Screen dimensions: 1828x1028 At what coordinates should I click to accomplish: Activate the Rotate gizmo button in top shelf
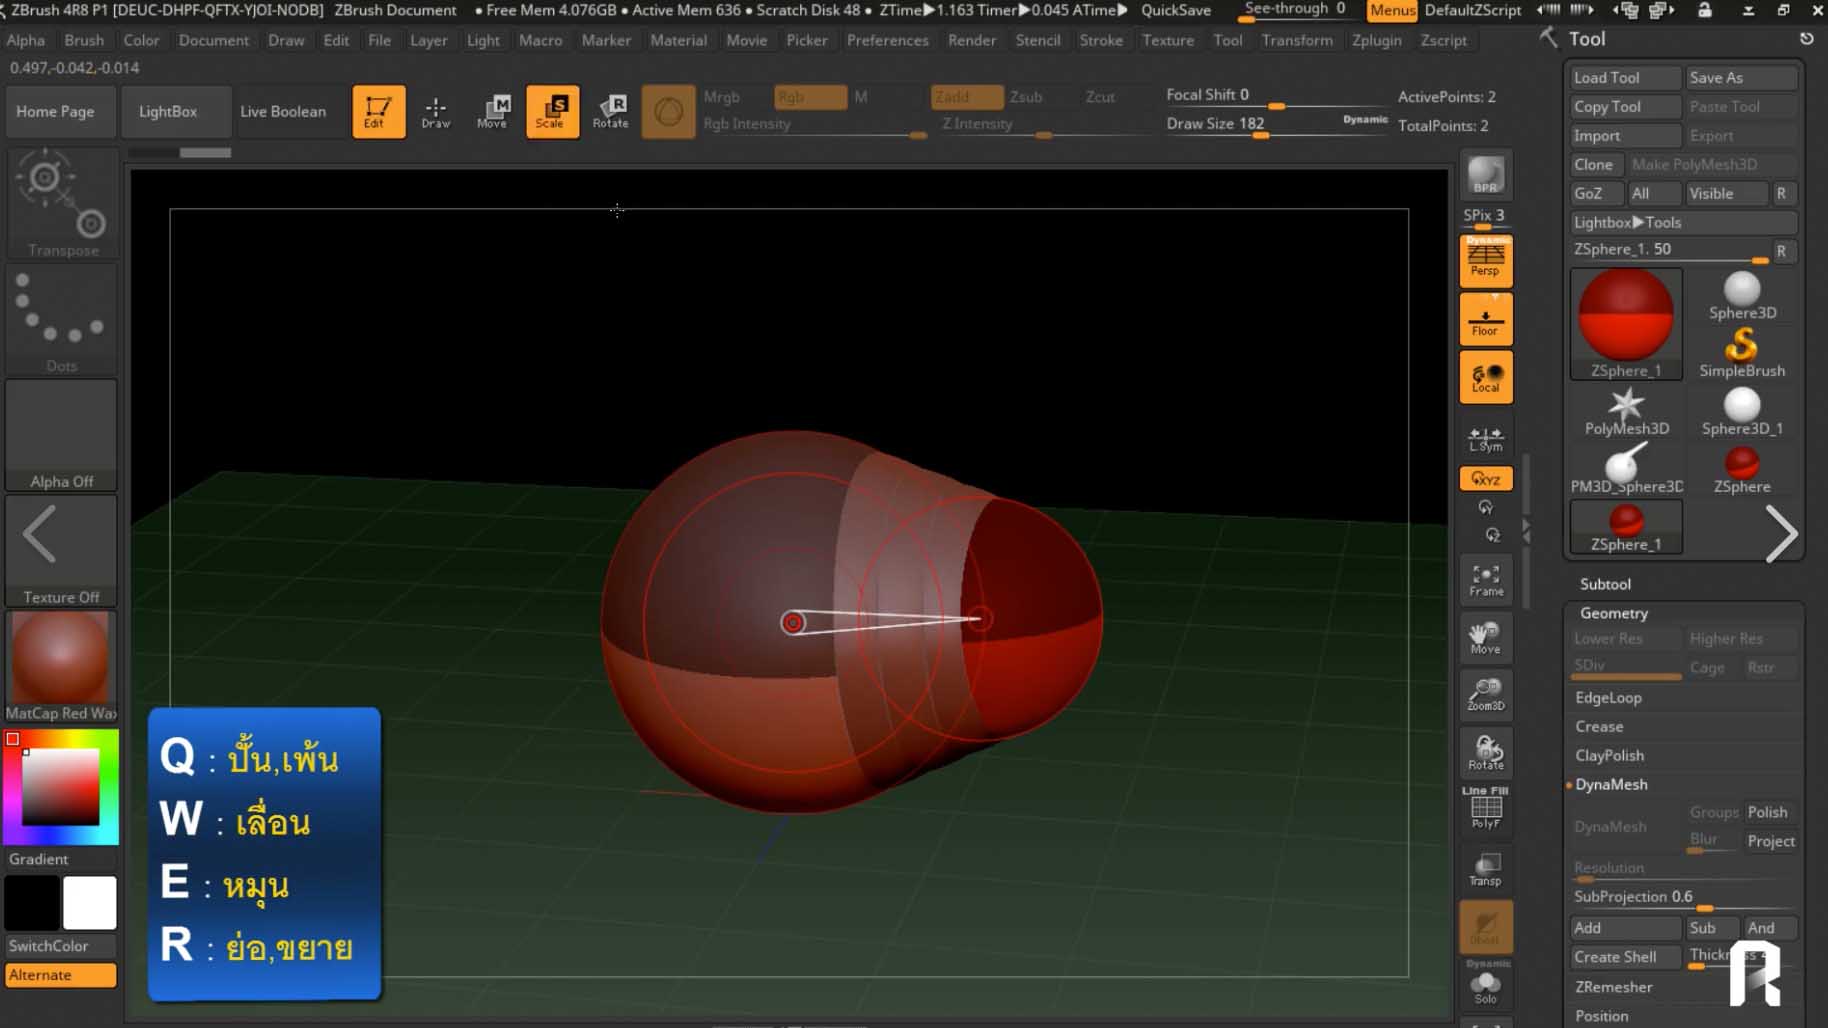(610, 111)
